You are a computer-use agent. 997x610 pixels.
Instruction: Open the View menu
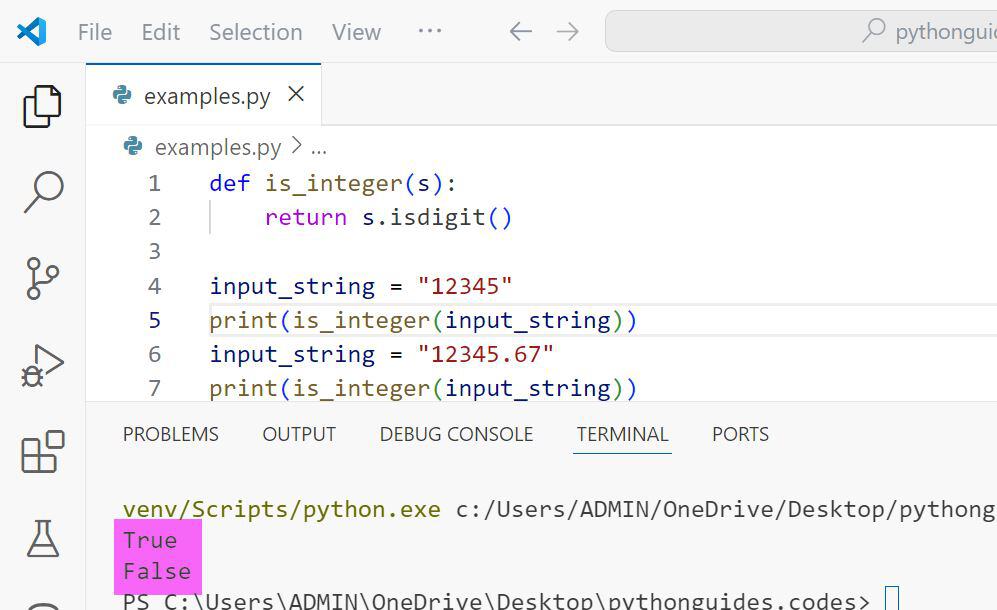tap(356, 31)
